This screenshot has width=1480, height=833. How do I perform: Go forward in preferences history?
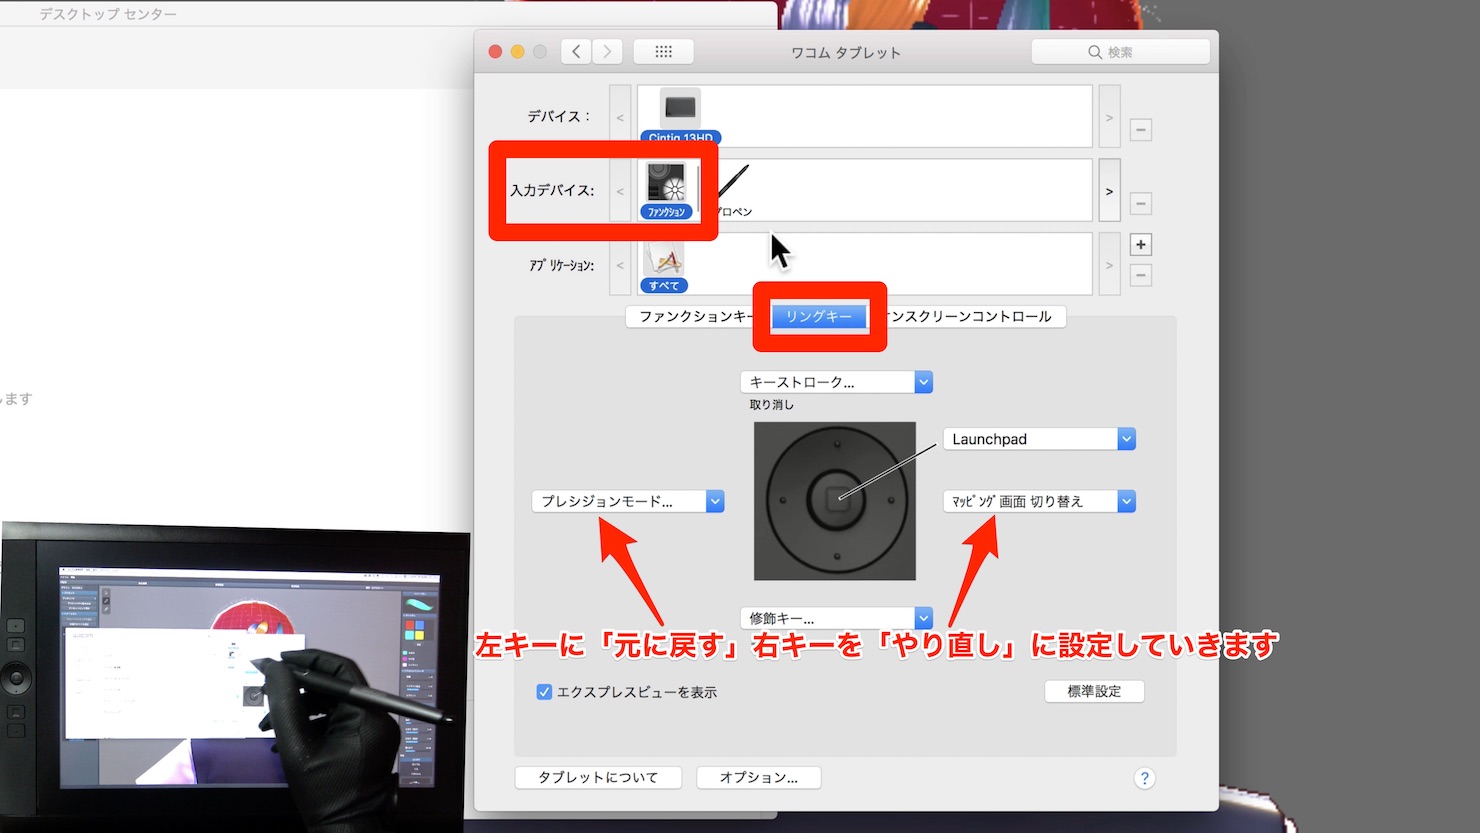pyautogui.click(x=607, y=52)
